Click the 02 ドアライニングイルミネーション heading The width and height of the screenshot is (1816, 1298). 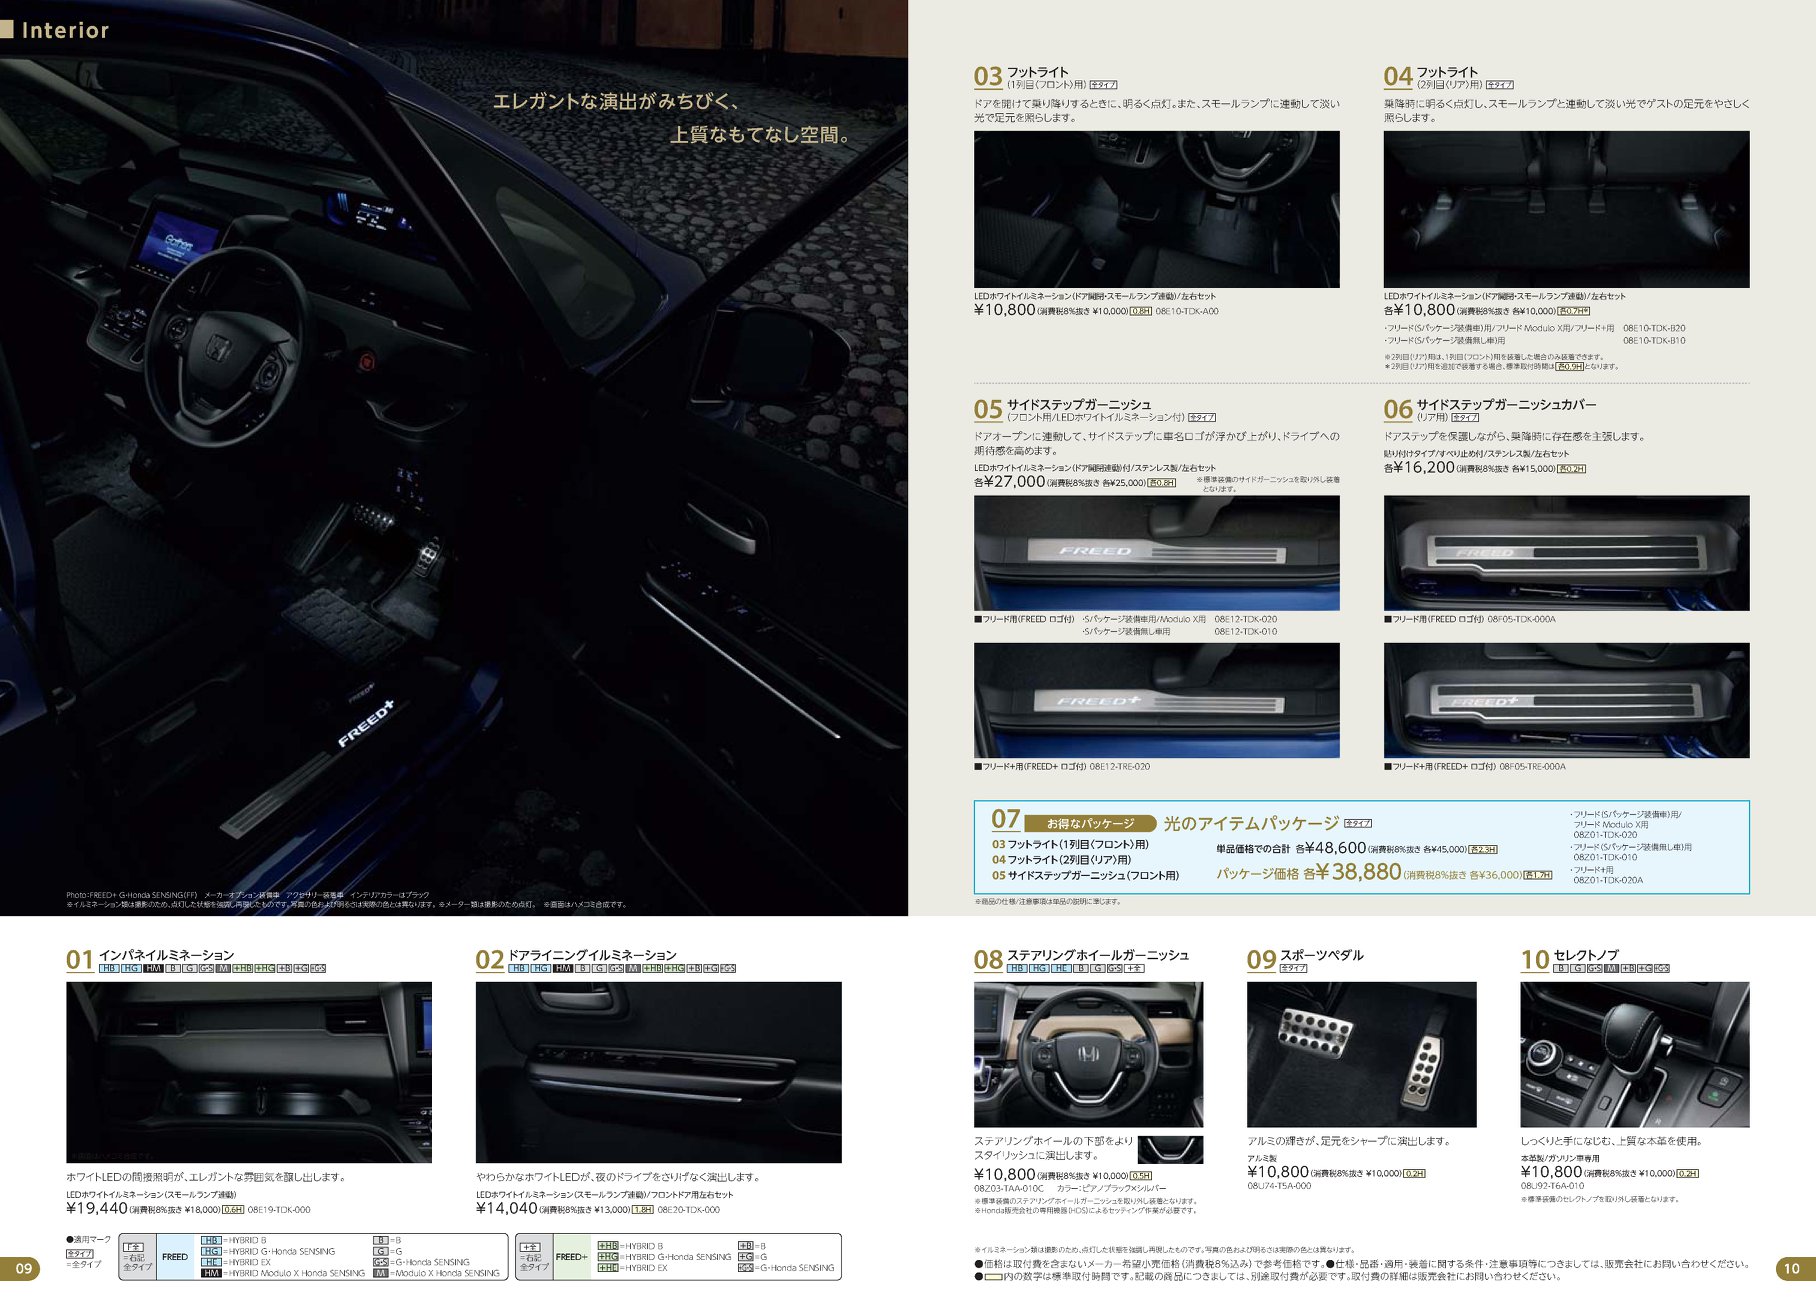coord(576,958)
